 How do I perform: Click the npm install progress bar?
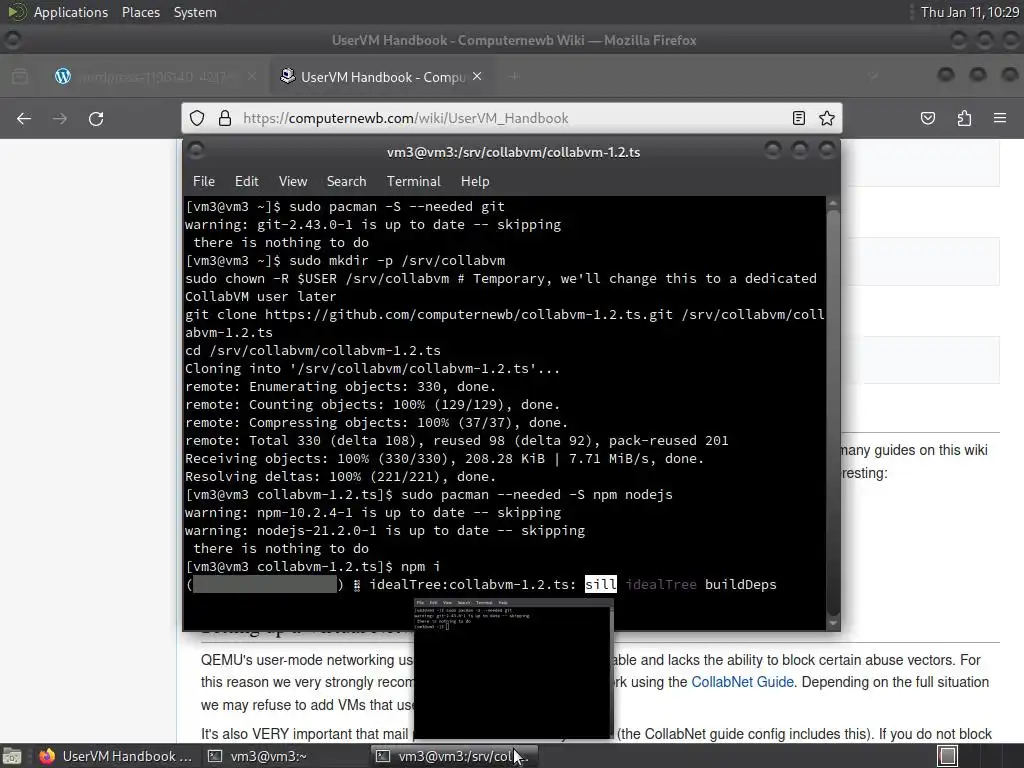(x=265, y=584)
